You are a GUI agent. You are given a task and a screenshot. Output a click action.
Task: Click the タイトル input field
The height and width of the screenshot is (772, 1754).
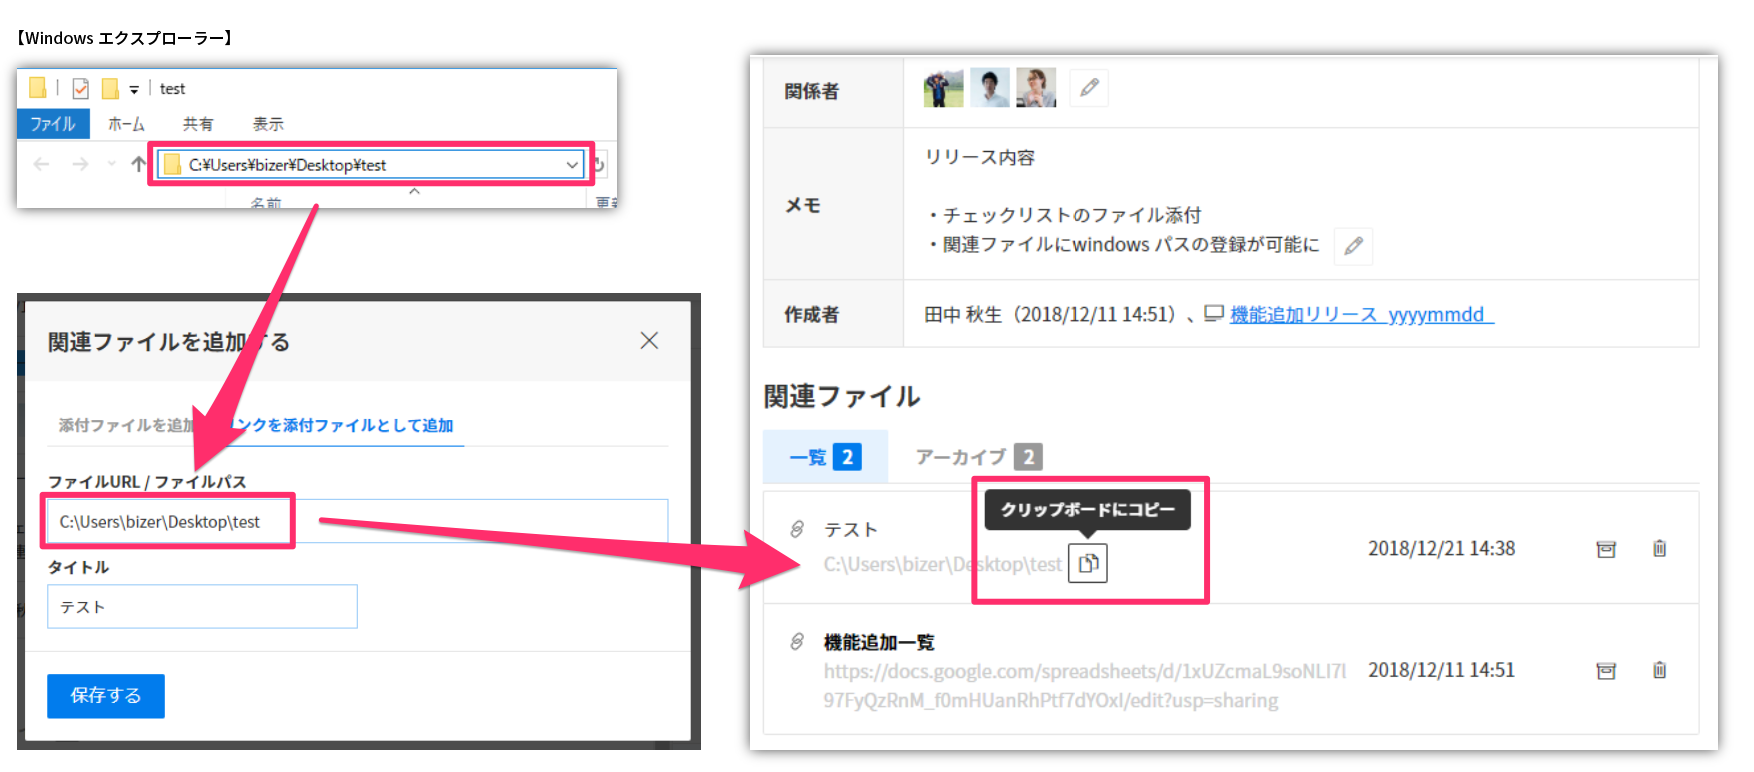click(202, 606)
